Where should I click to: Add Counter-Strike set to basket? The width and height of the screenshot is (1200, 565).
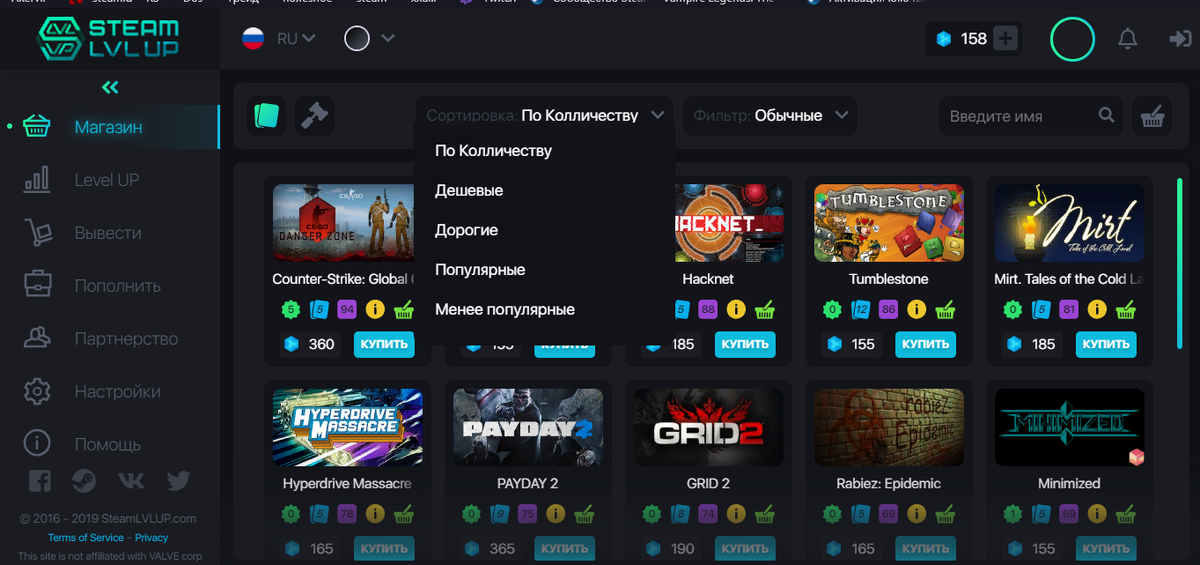pos(404,309)
